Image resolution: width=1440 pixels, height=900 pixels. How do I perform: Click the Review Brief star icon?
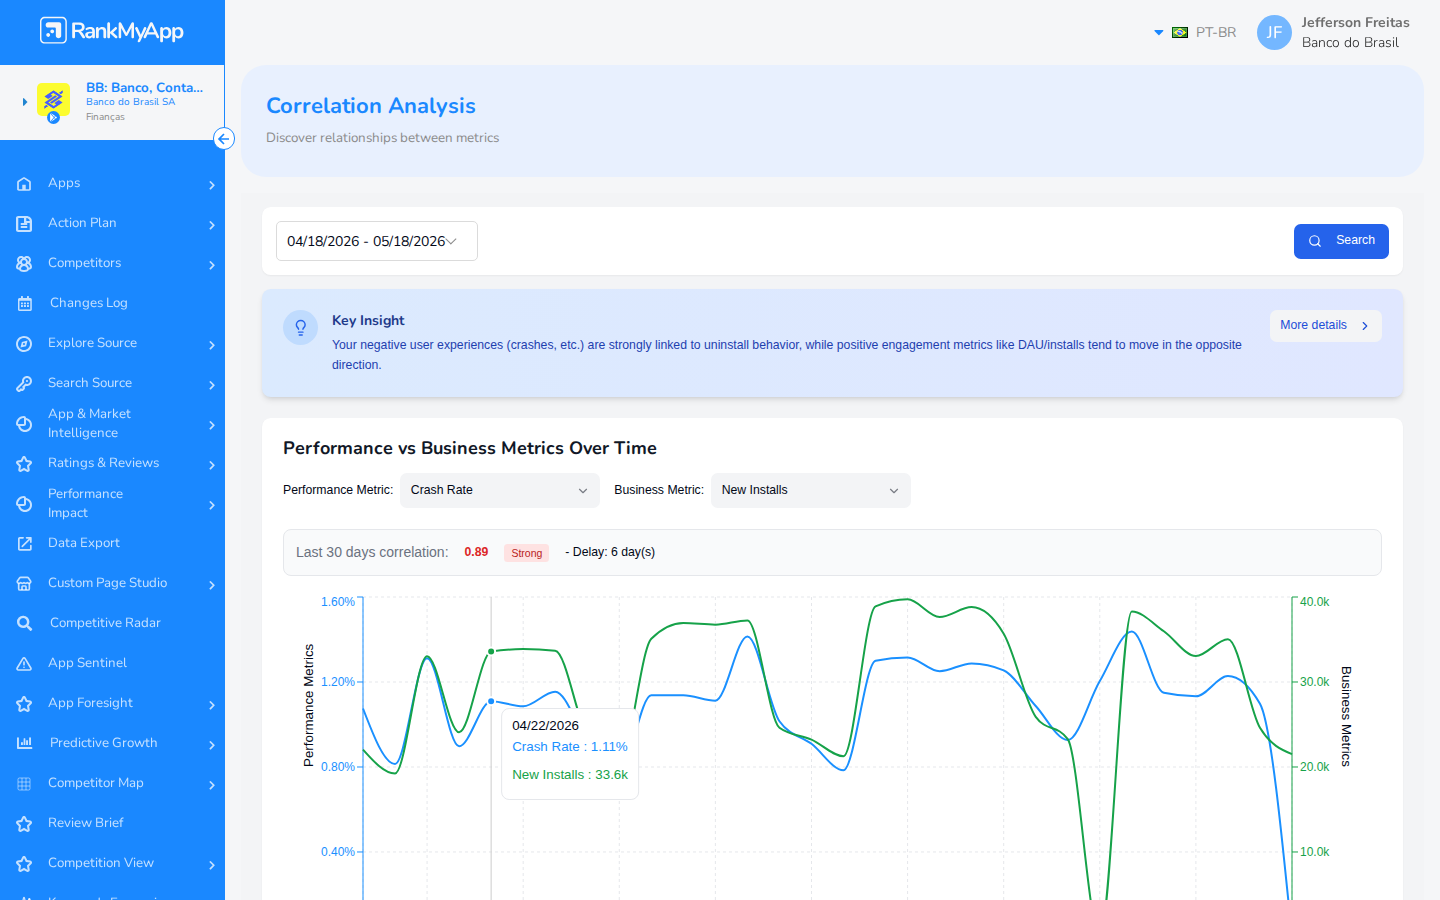click(x=24, y=824)
